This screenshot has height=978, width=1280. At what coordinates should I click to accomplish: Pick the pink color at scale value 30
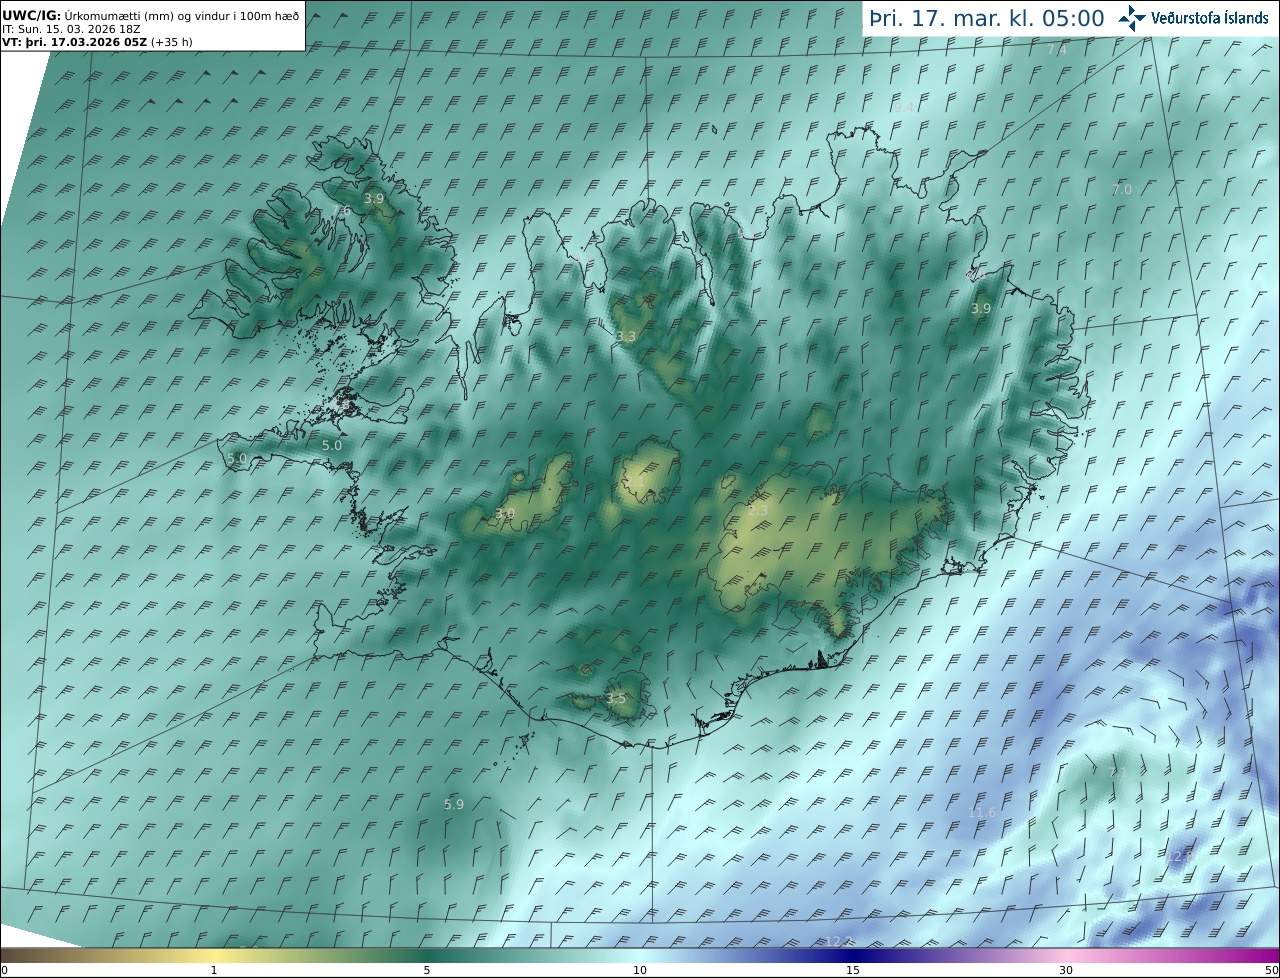1066,956
